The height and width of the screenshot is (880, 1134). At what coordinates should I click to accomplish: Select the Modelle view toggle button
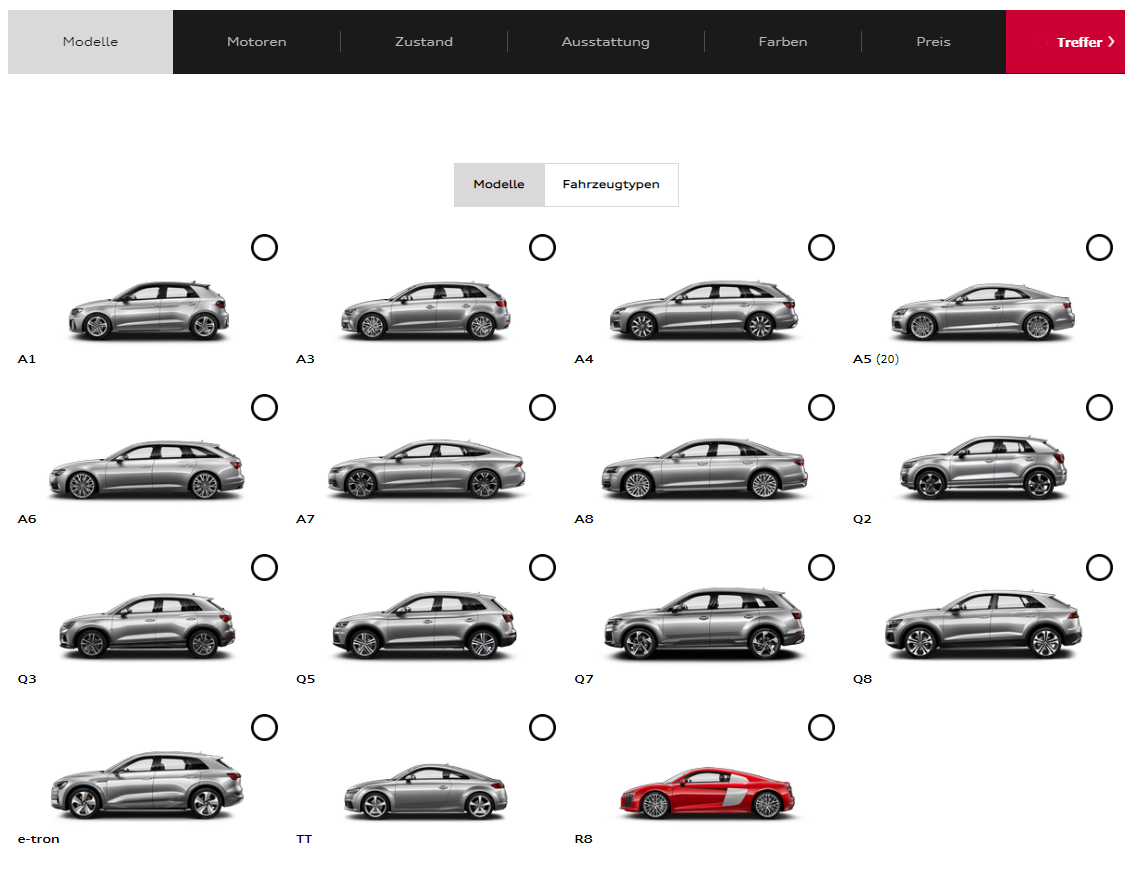[499, 184]
